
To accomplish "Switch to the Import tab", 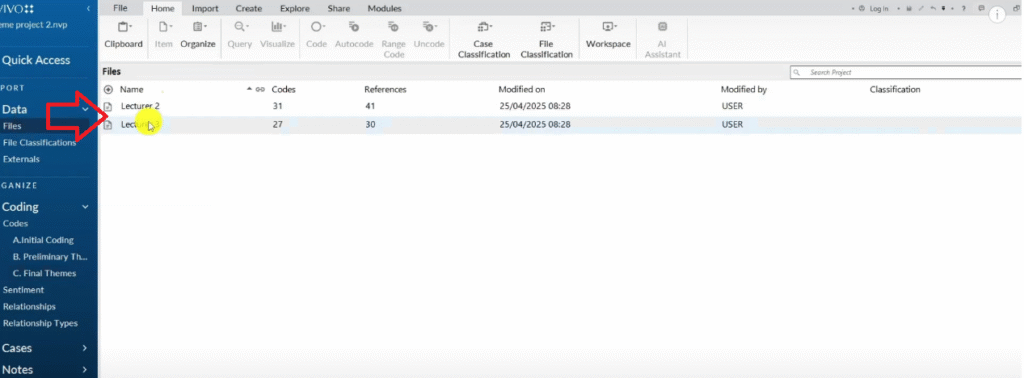I will click(x=205, y=8).
